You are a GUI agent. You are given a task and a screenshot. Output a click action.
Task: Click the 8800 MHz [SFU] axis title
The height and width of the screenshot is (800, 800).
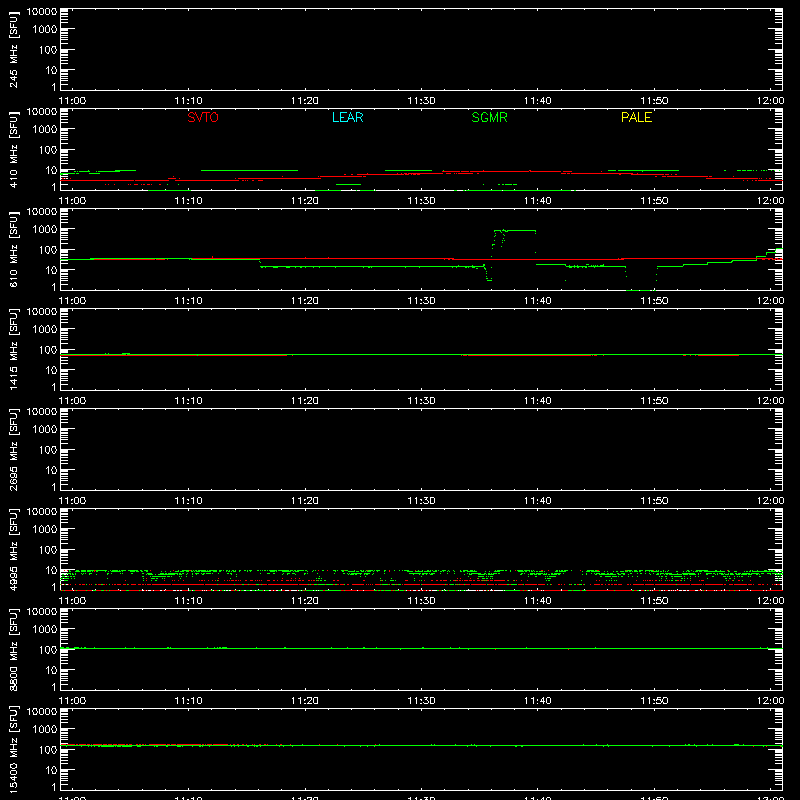pyautogui.click(x=13, y=650)
